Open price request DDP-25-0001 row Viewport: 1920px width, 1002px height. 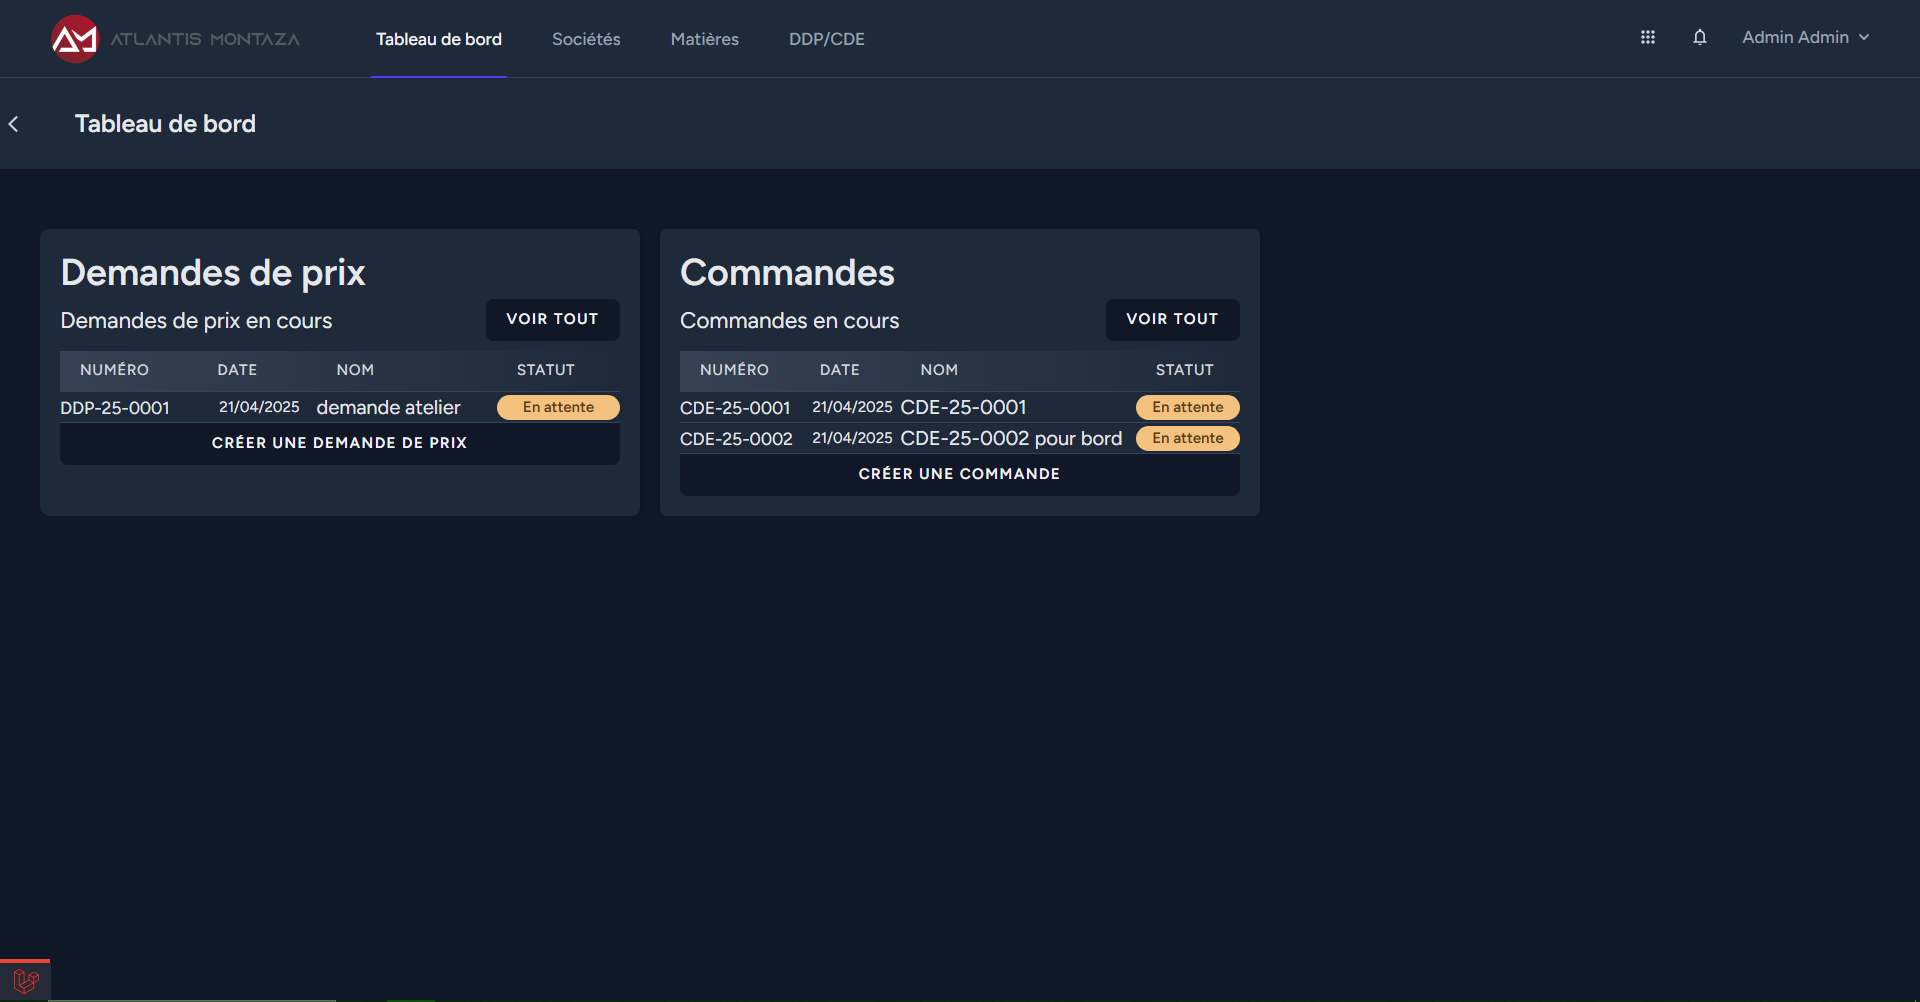[x=115, y=408]
